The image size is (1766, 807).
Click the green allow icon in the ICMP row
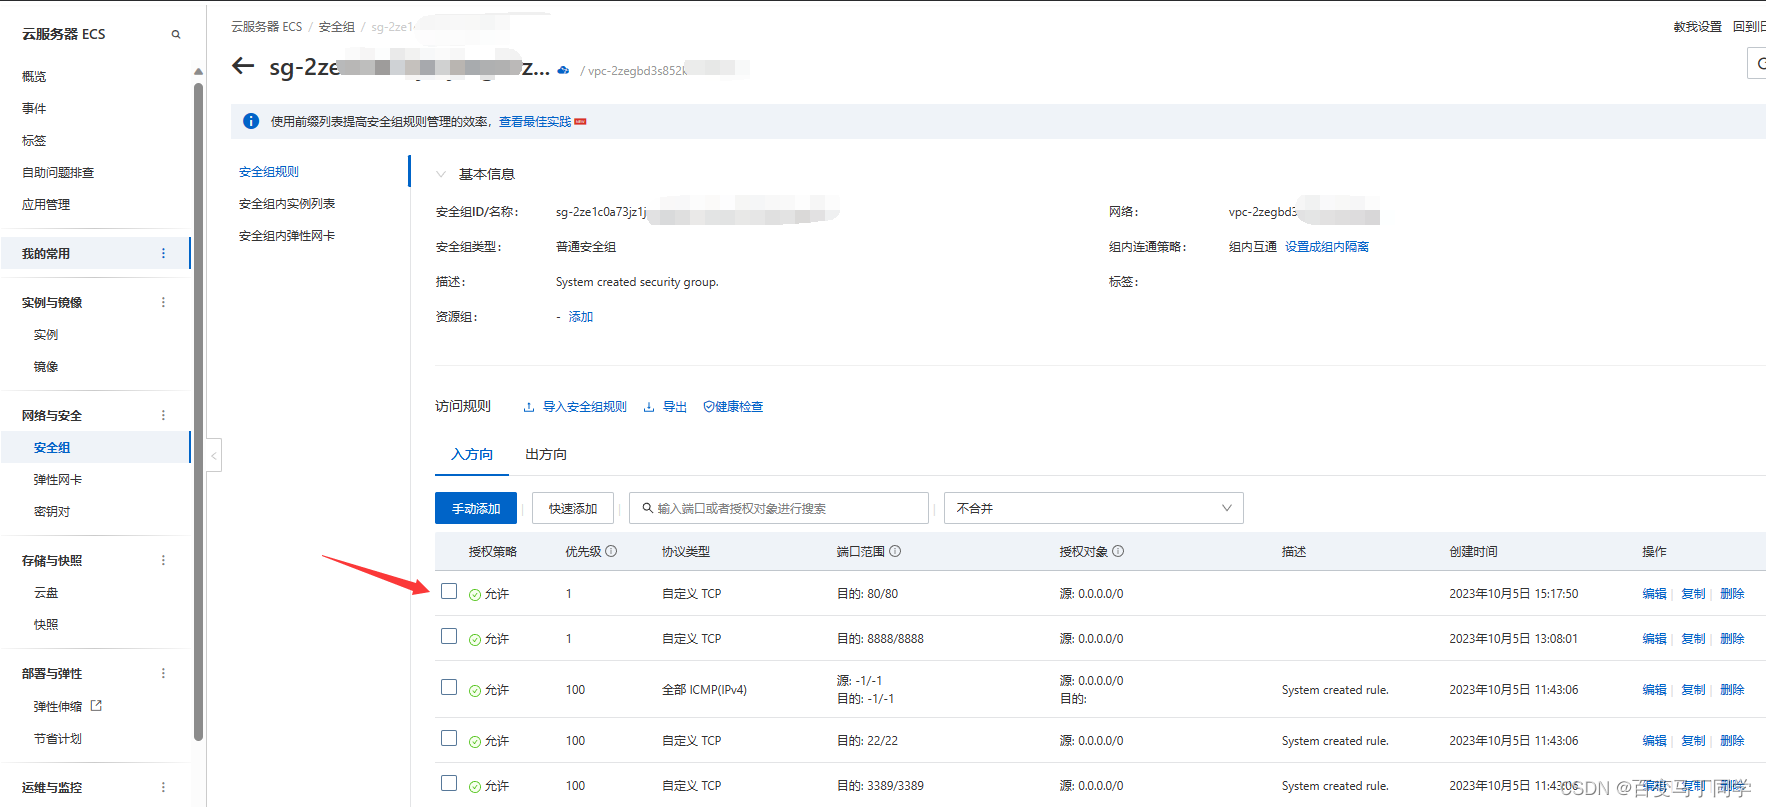point(475,690)
